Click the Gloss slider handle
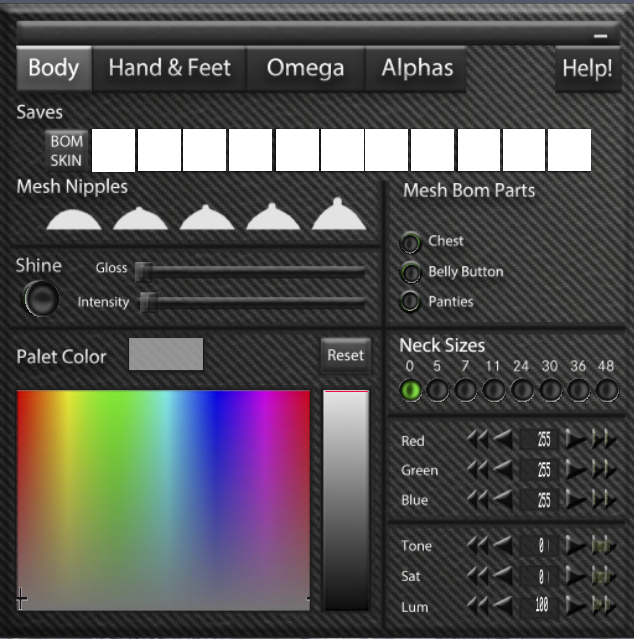 click(x=143, y=272)
